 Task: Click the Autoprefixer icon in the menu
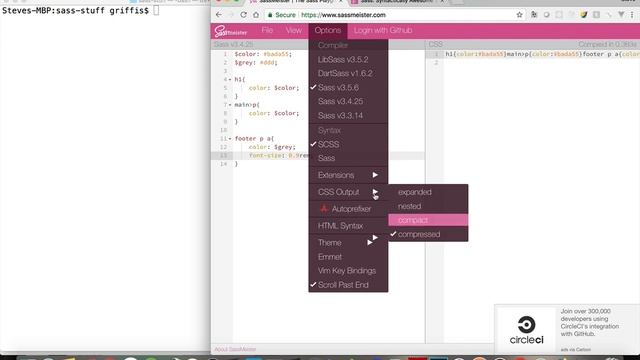(x=324, y=209)
